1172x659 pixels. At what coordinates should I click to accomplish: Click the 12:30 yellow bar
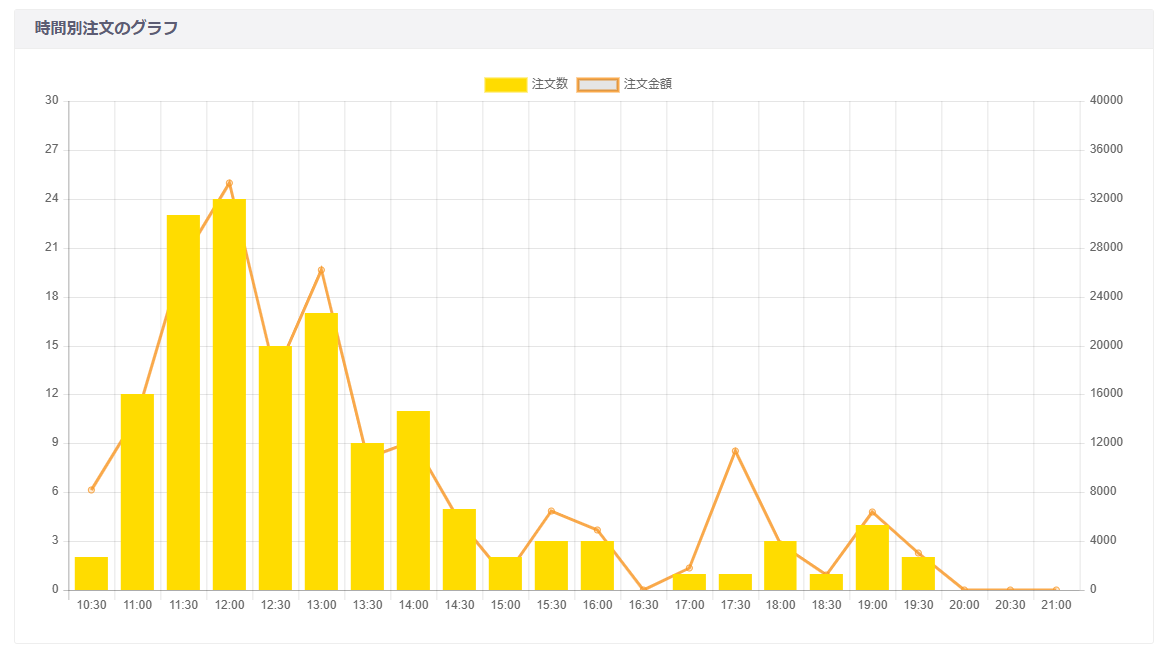click(x=275, y=468)
